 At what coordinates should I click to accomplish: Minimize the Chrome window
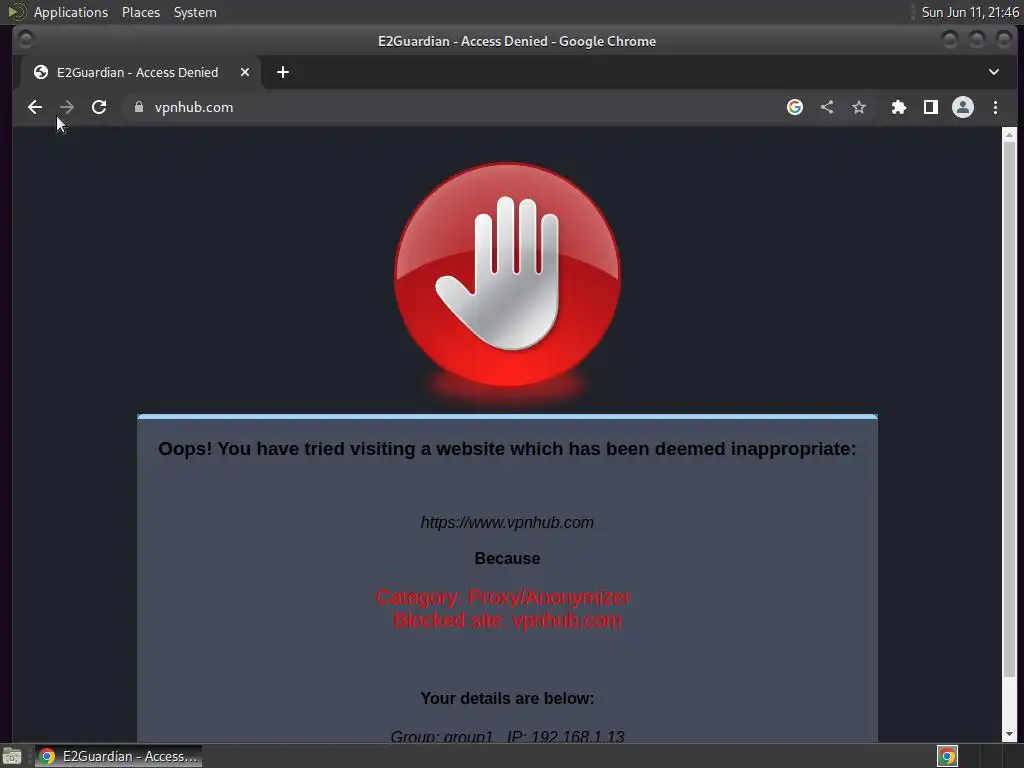[950, 40]
